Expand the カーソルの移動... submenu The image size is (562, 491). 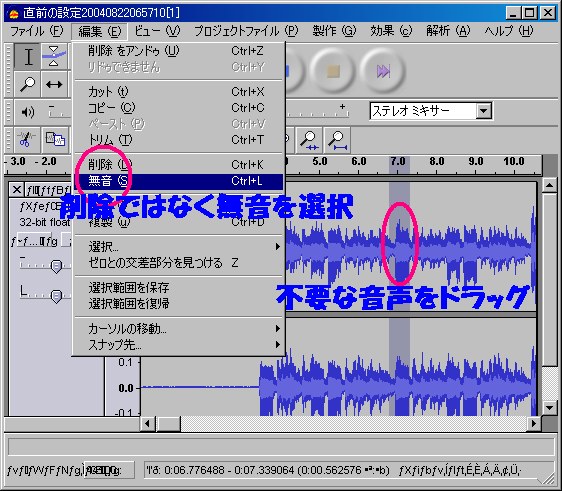coord(178,328)
